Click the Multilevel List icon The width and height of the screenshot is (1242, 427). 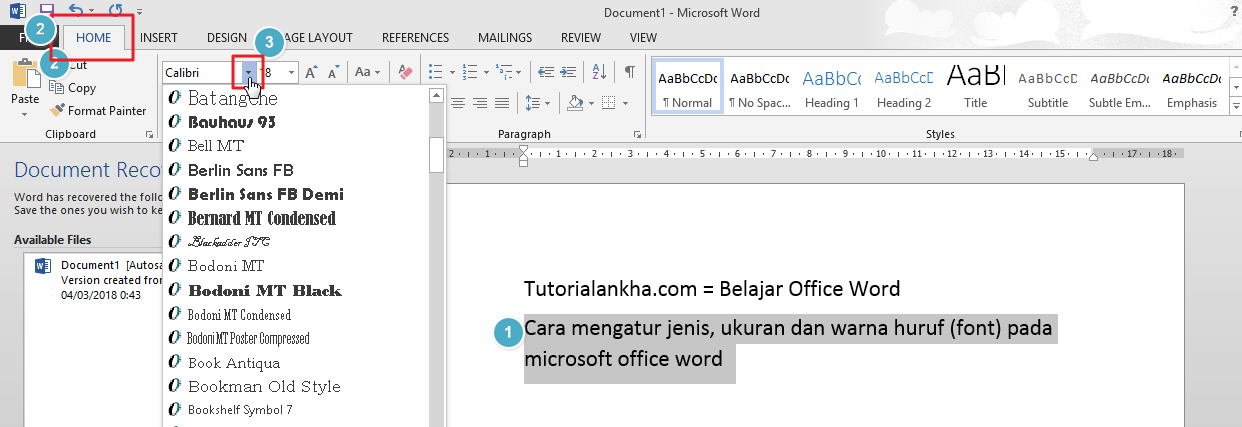click(504, 72)
